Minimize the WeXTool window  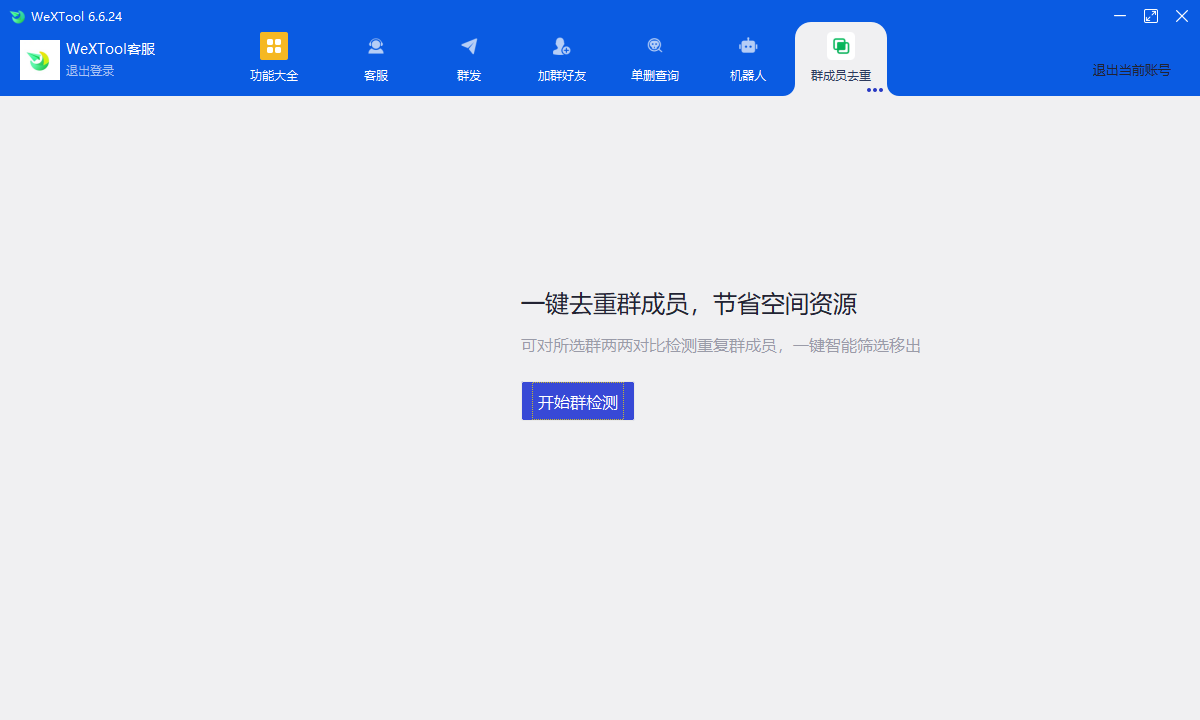point(1120,16)
